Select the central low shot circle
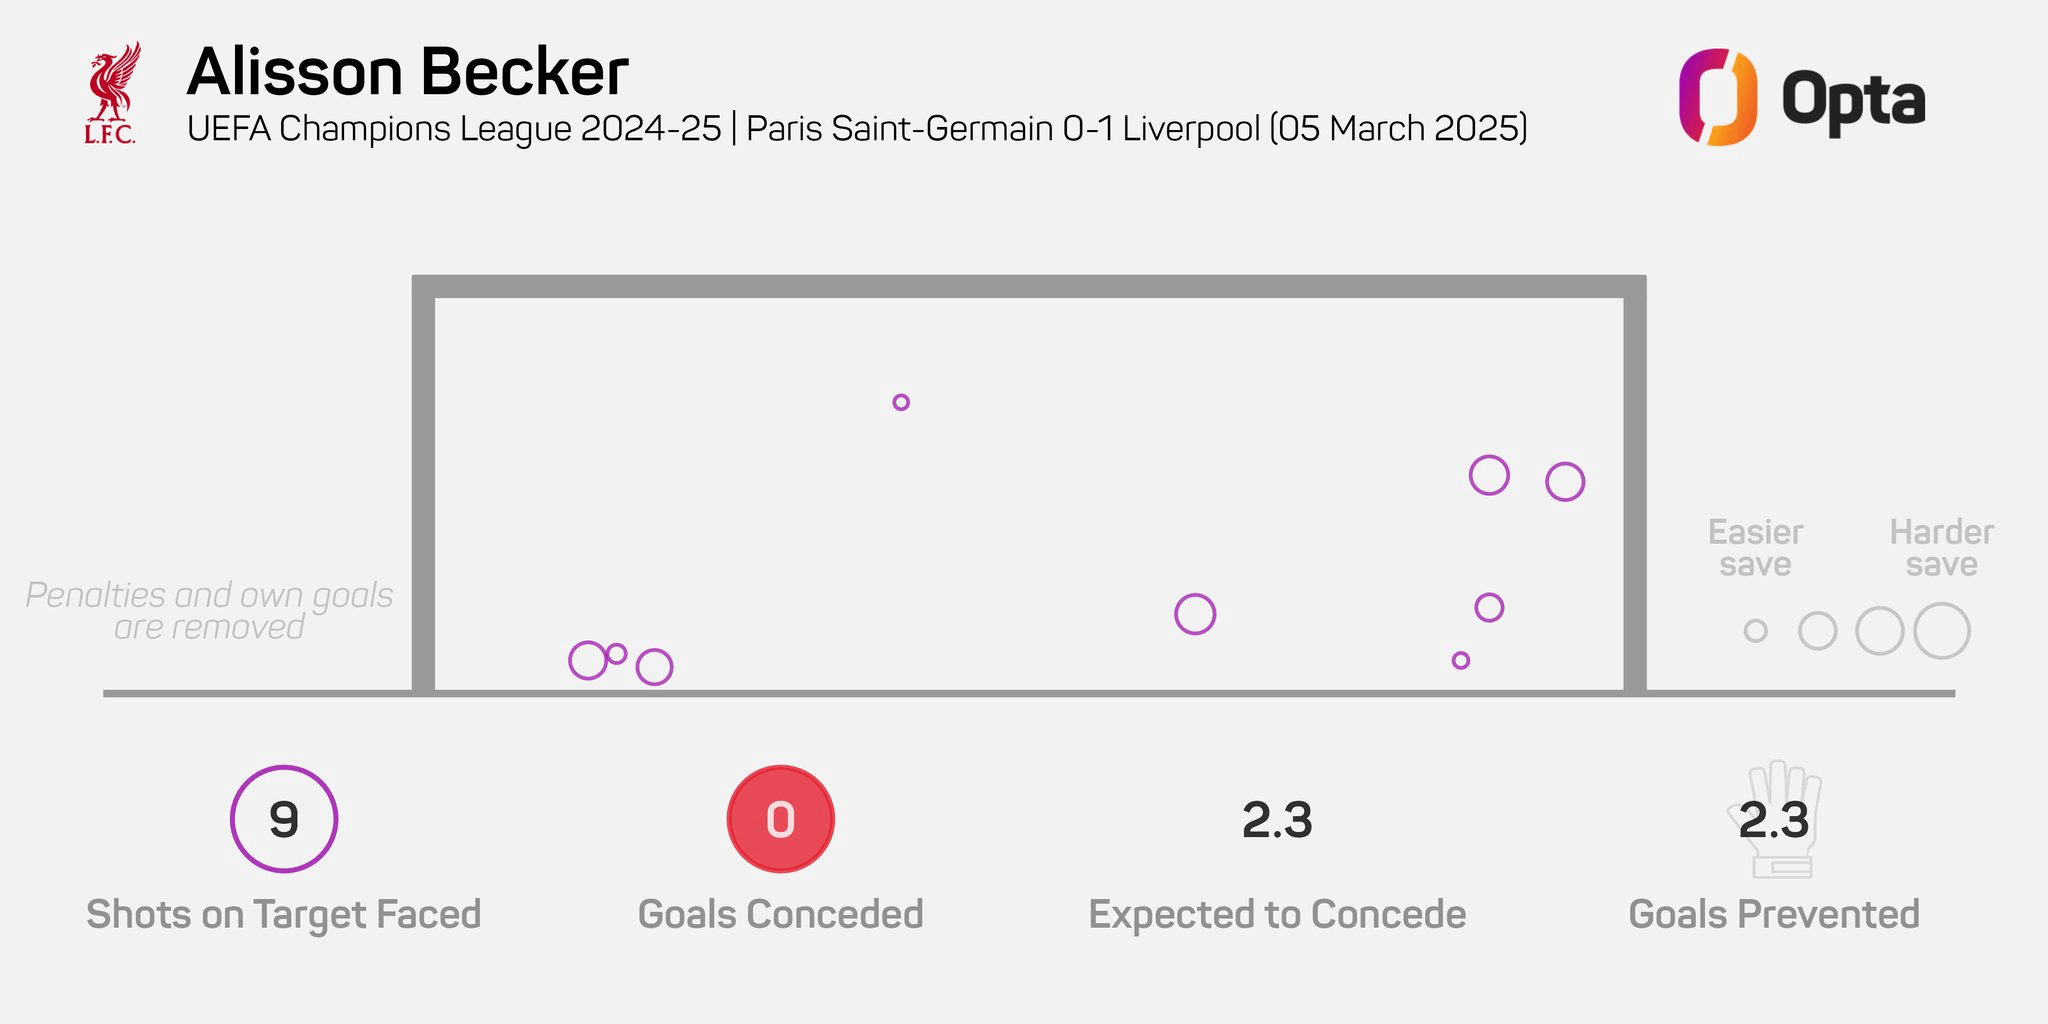2048x1024 pixels. click(x=1195, y=614)
